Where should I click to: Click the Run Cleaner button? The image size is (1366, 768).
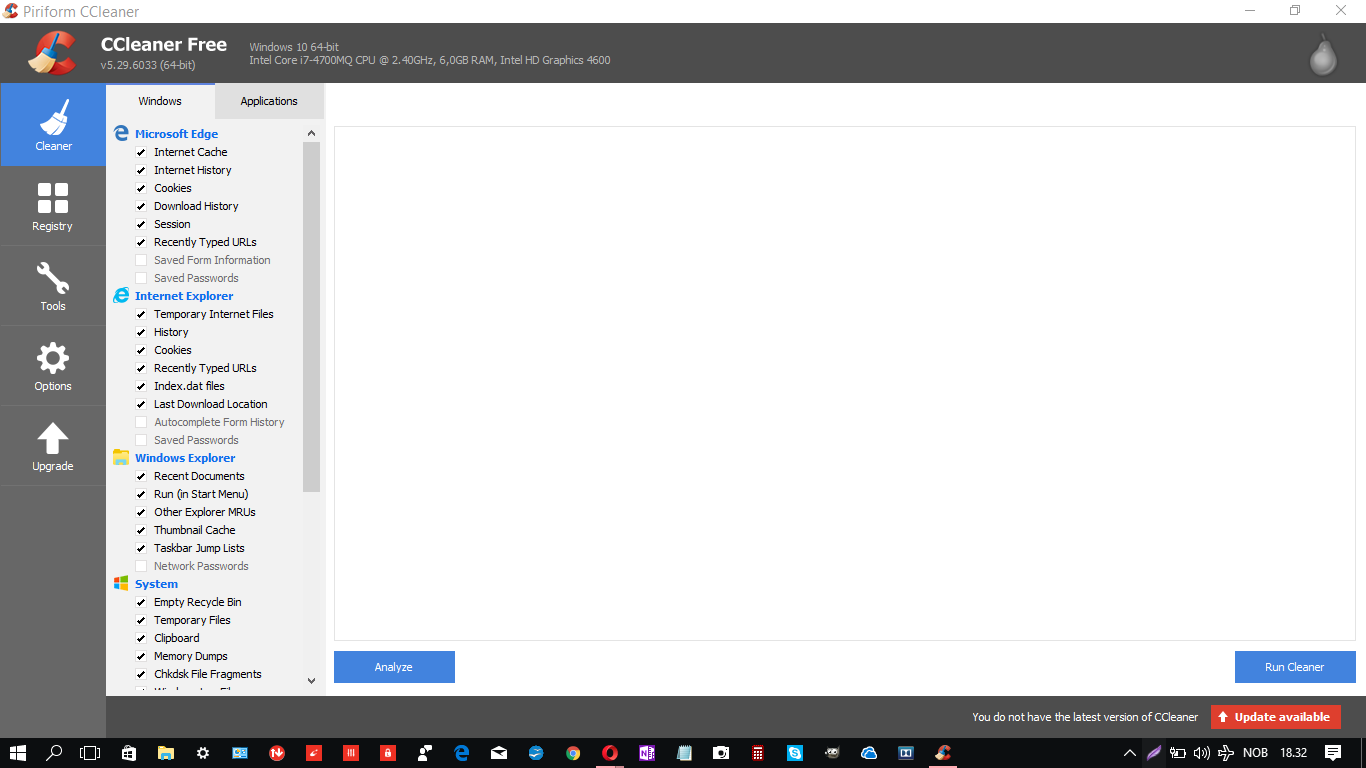click(x=1295, y=667)
